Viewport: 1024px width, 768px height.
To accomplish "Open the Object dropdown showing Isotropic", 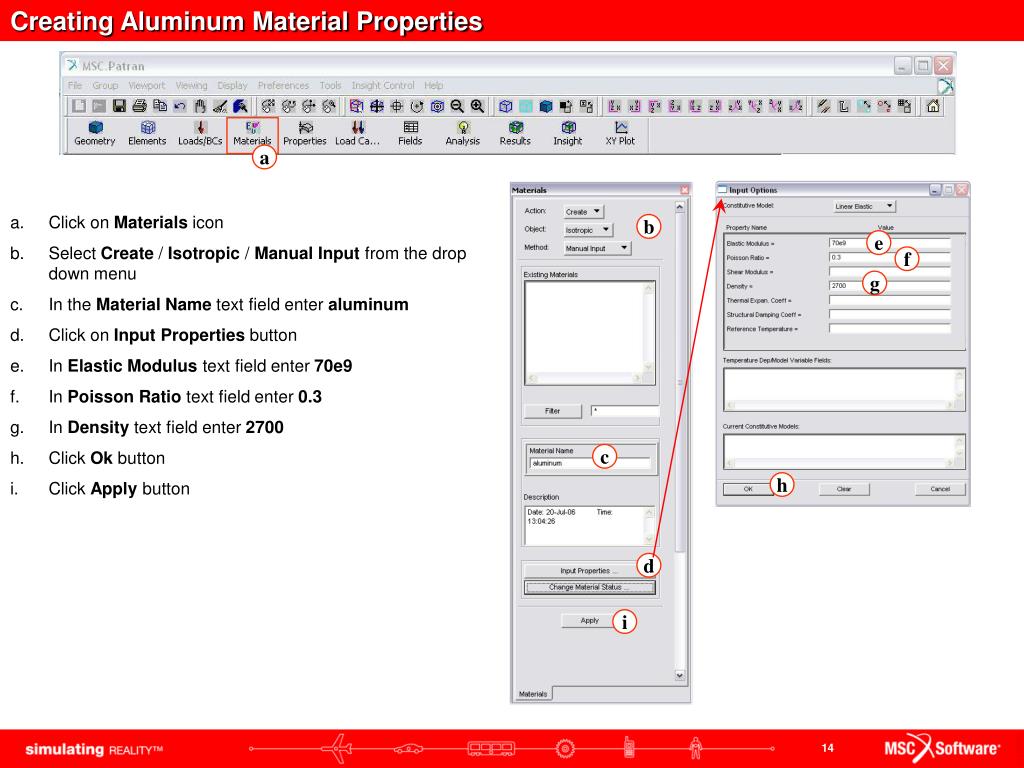I will [x=588, y=230].
